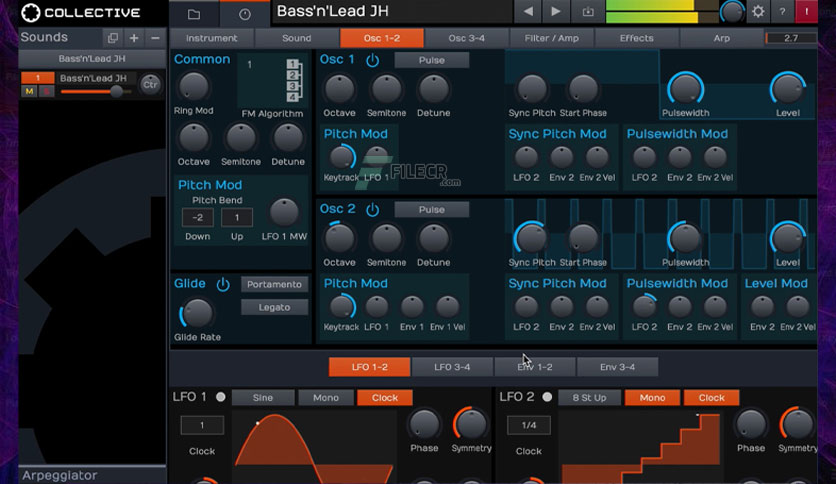Toggle LFO 2 Clock sync
The image size is (836, 484).
click(x=711, y=398)
